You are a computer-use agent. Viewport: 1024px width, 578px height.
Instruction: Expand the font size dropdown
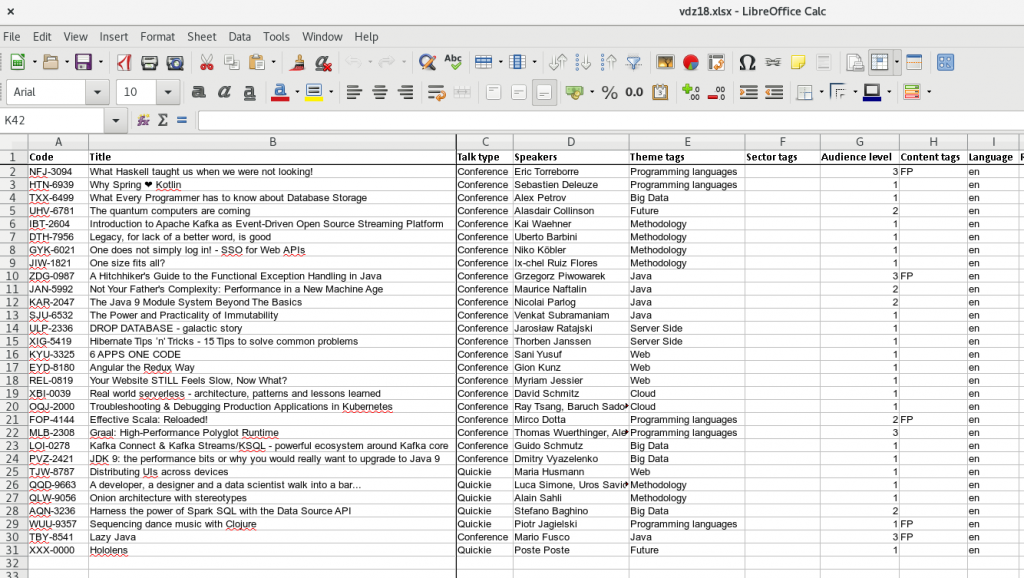pyautogui.click(x=170, y=92)
